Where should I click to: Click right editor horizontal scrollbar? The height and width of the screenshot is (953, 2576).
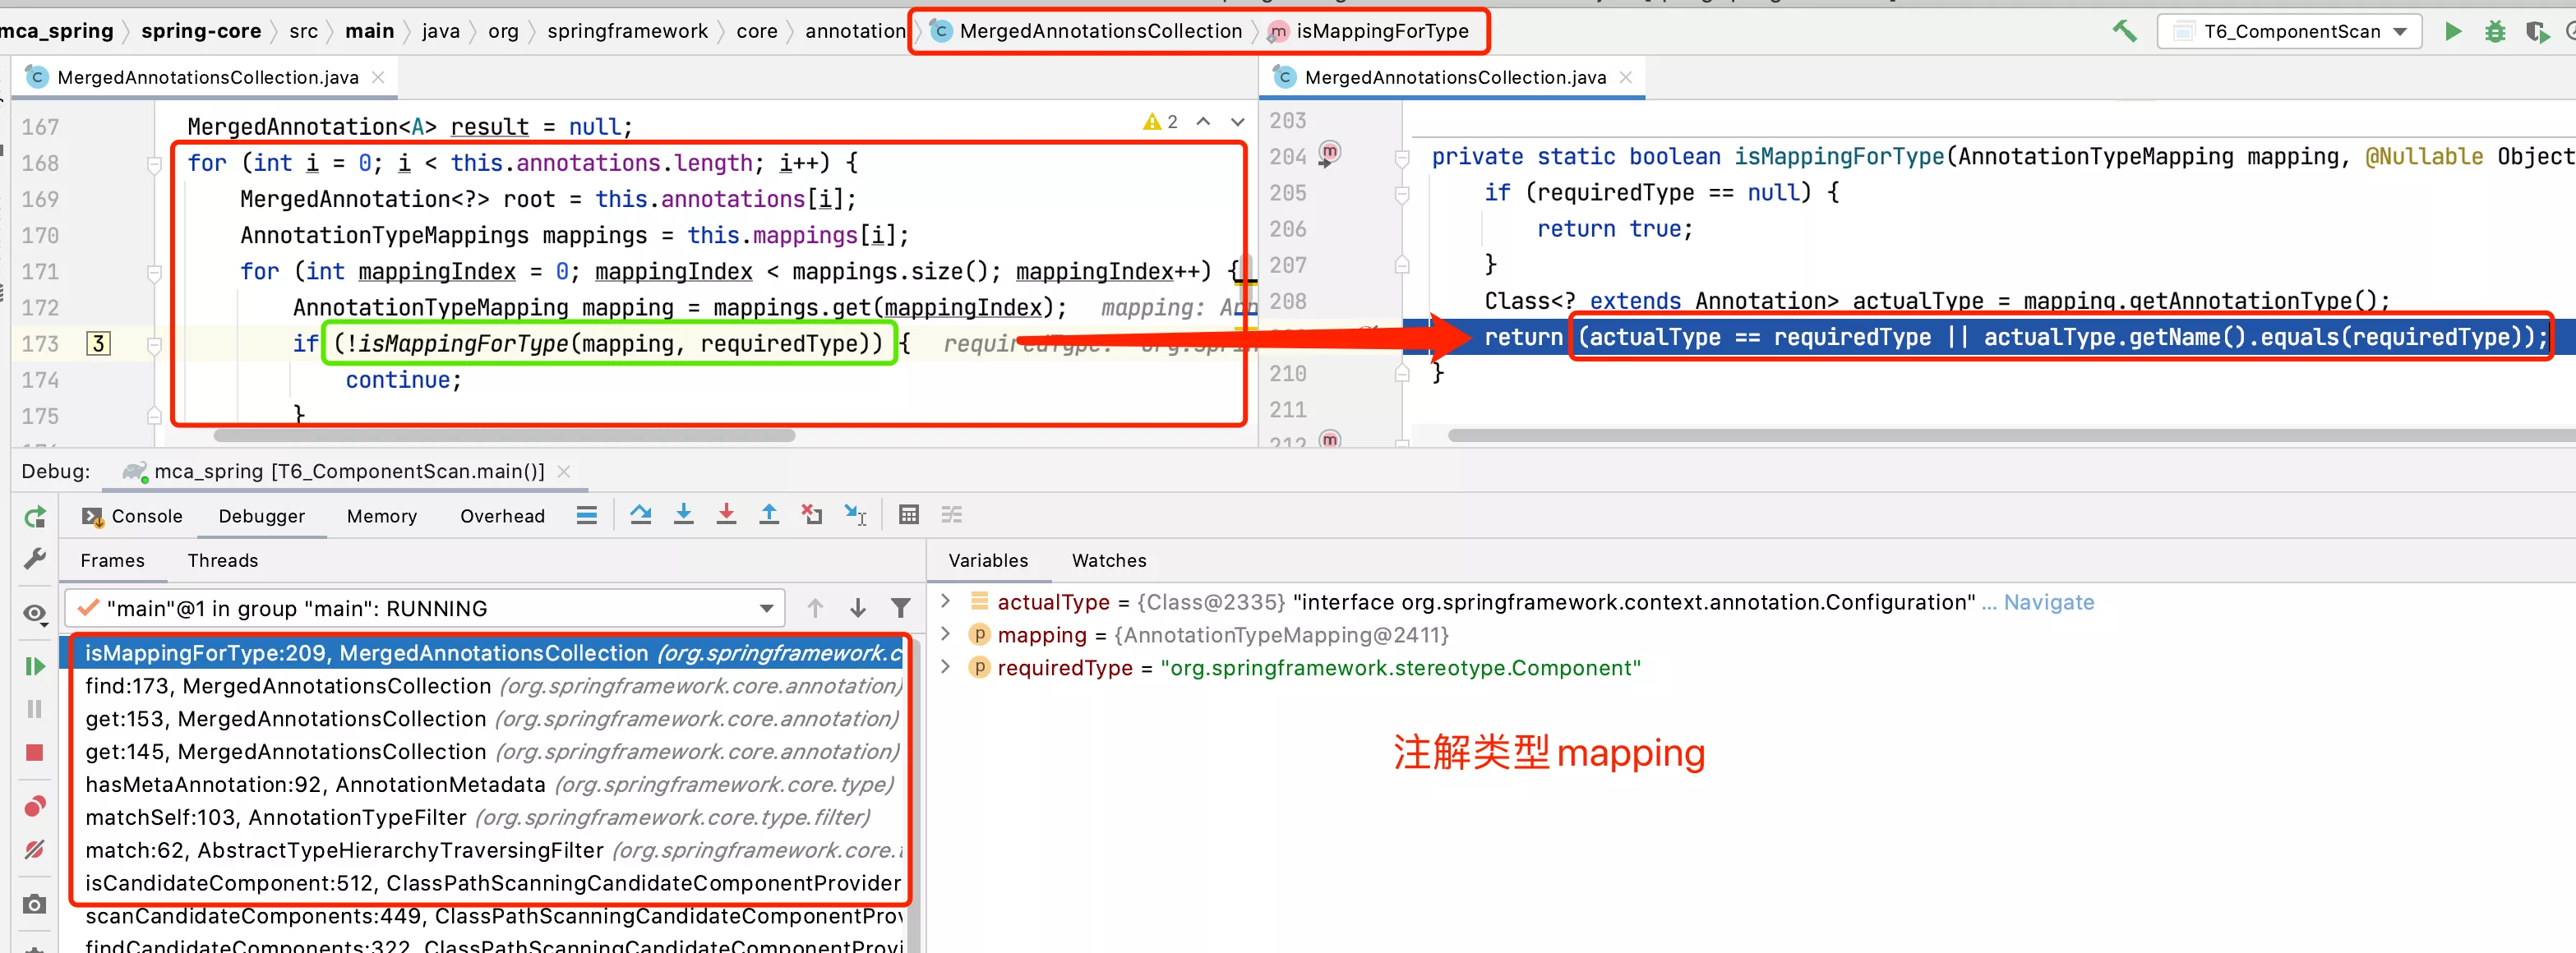click(2011, 435)
